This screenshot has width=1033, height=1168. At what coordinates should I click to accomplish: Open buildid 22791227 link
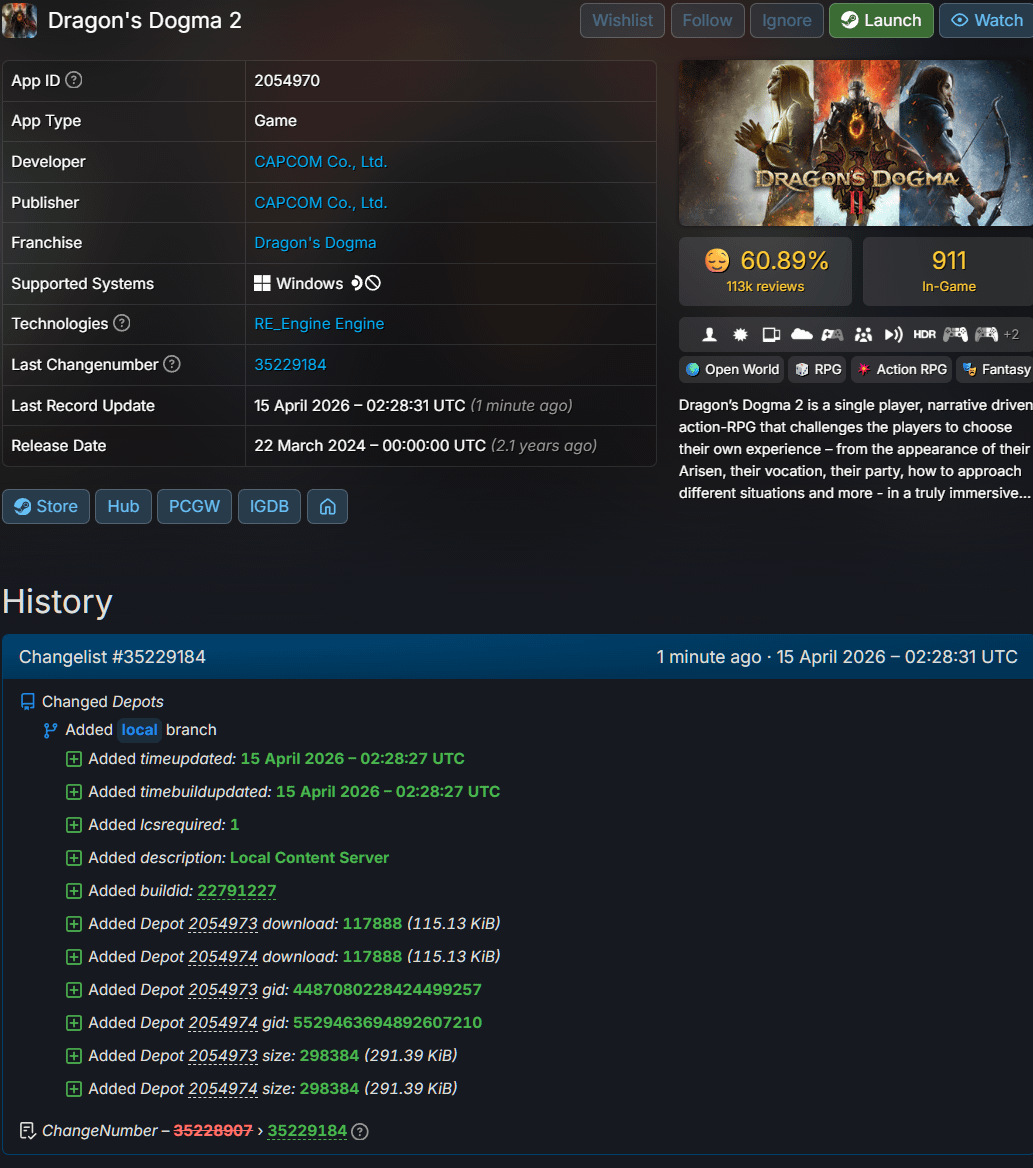236,891
